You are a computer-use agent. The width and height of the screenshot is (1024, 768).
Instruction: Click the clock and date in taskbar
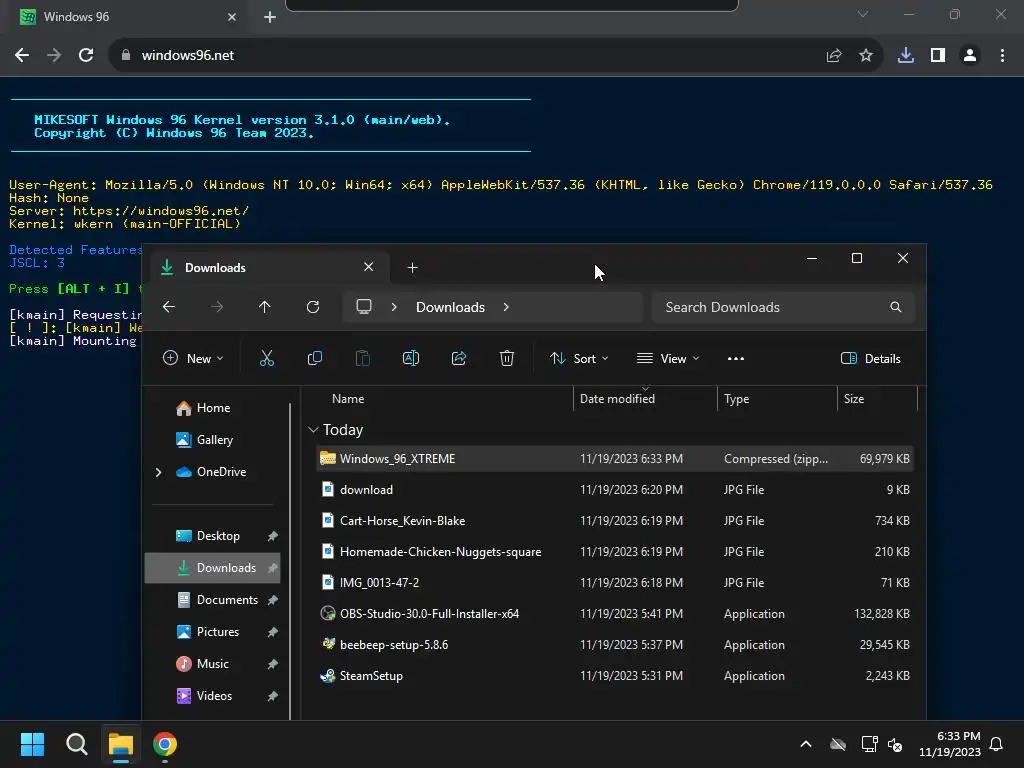coord(949,744)
